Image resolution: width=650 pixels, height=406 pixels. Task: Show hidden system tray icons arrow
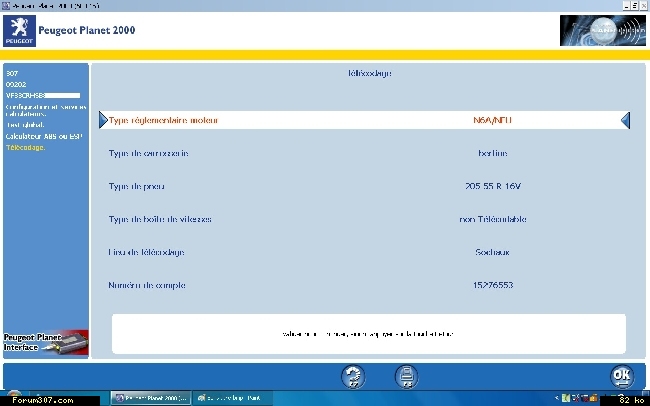point(557,398)
